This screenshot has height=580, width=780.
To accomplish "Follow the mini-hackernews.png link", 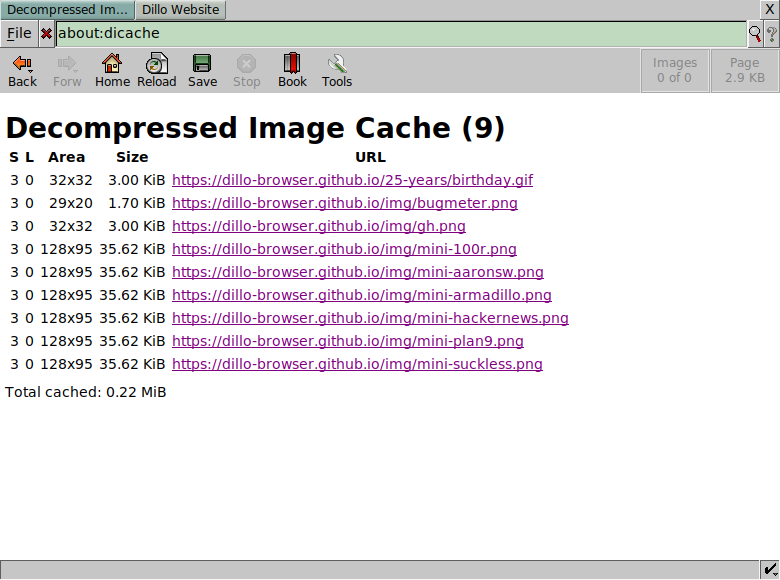I will coord(370,319).
